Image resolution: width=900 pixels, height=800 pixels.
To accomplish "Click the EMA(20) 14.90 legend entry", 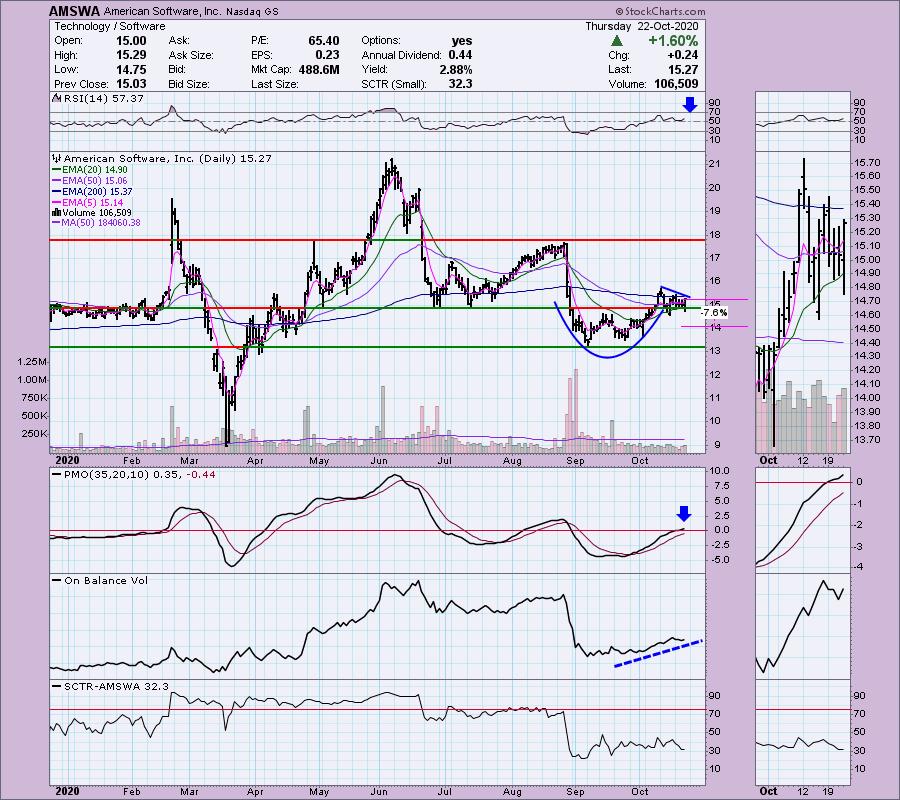I will (x=98, y=171).
